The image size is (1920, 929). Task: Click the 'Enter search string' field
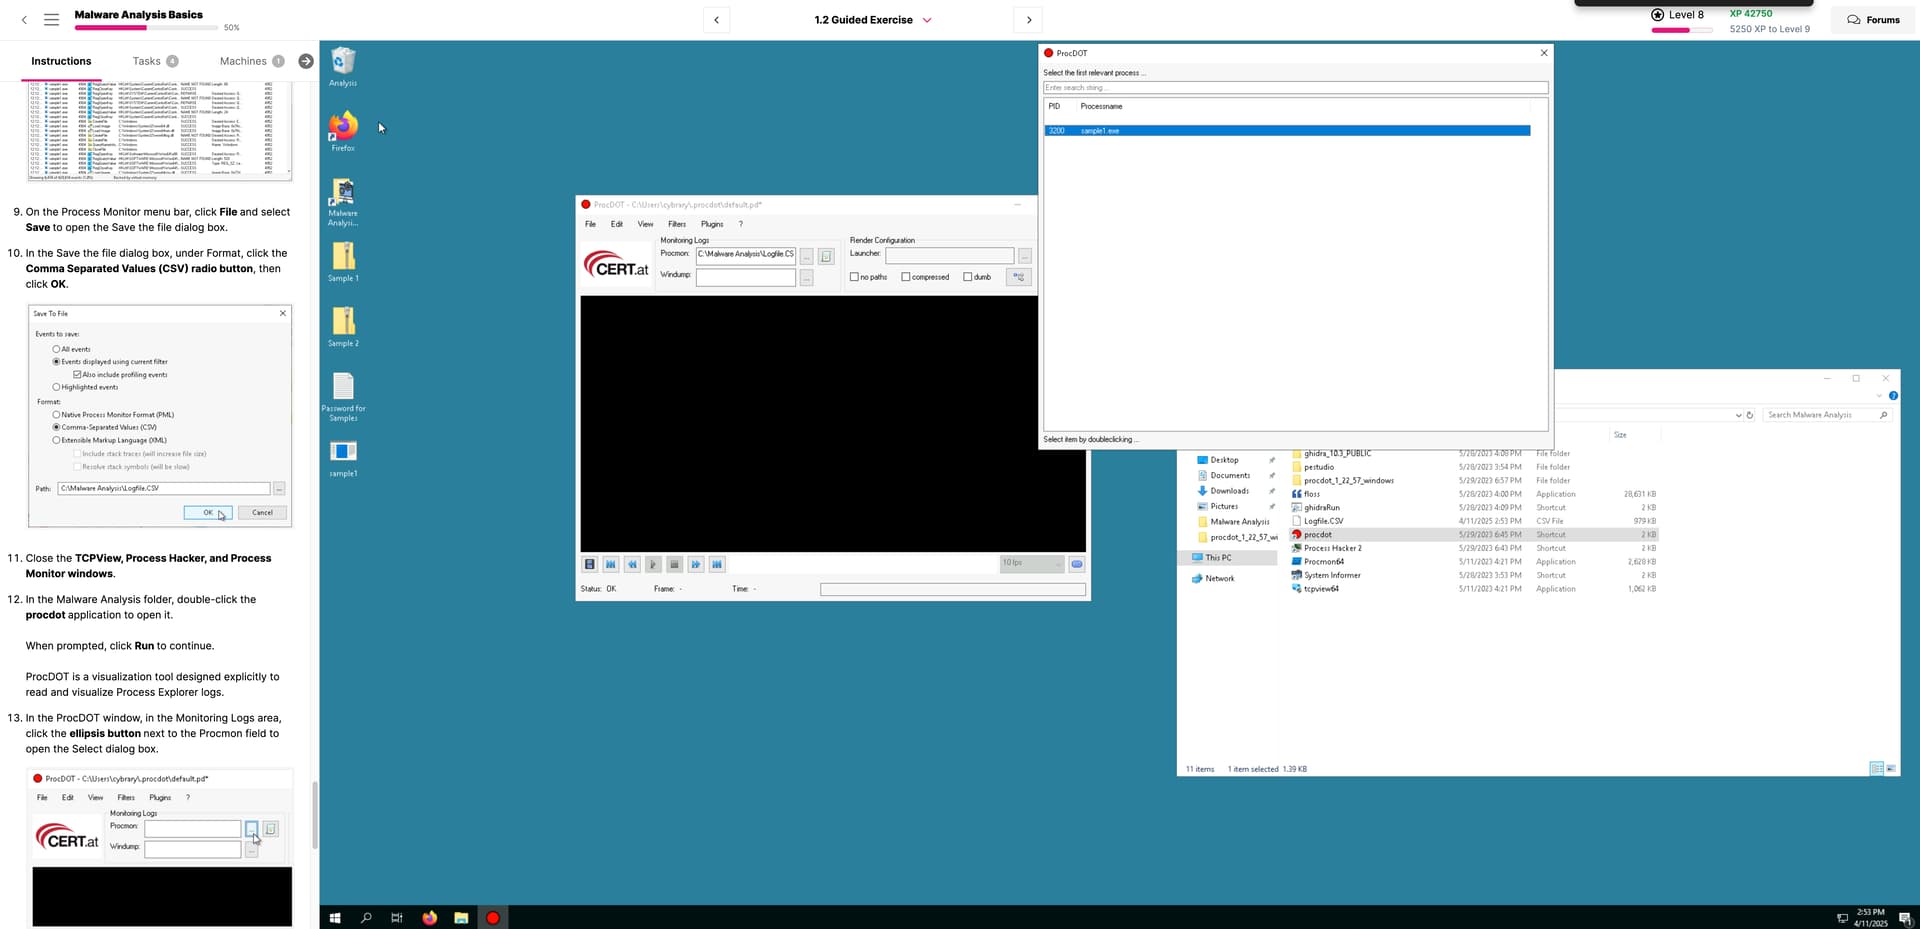click(1295, 88)
